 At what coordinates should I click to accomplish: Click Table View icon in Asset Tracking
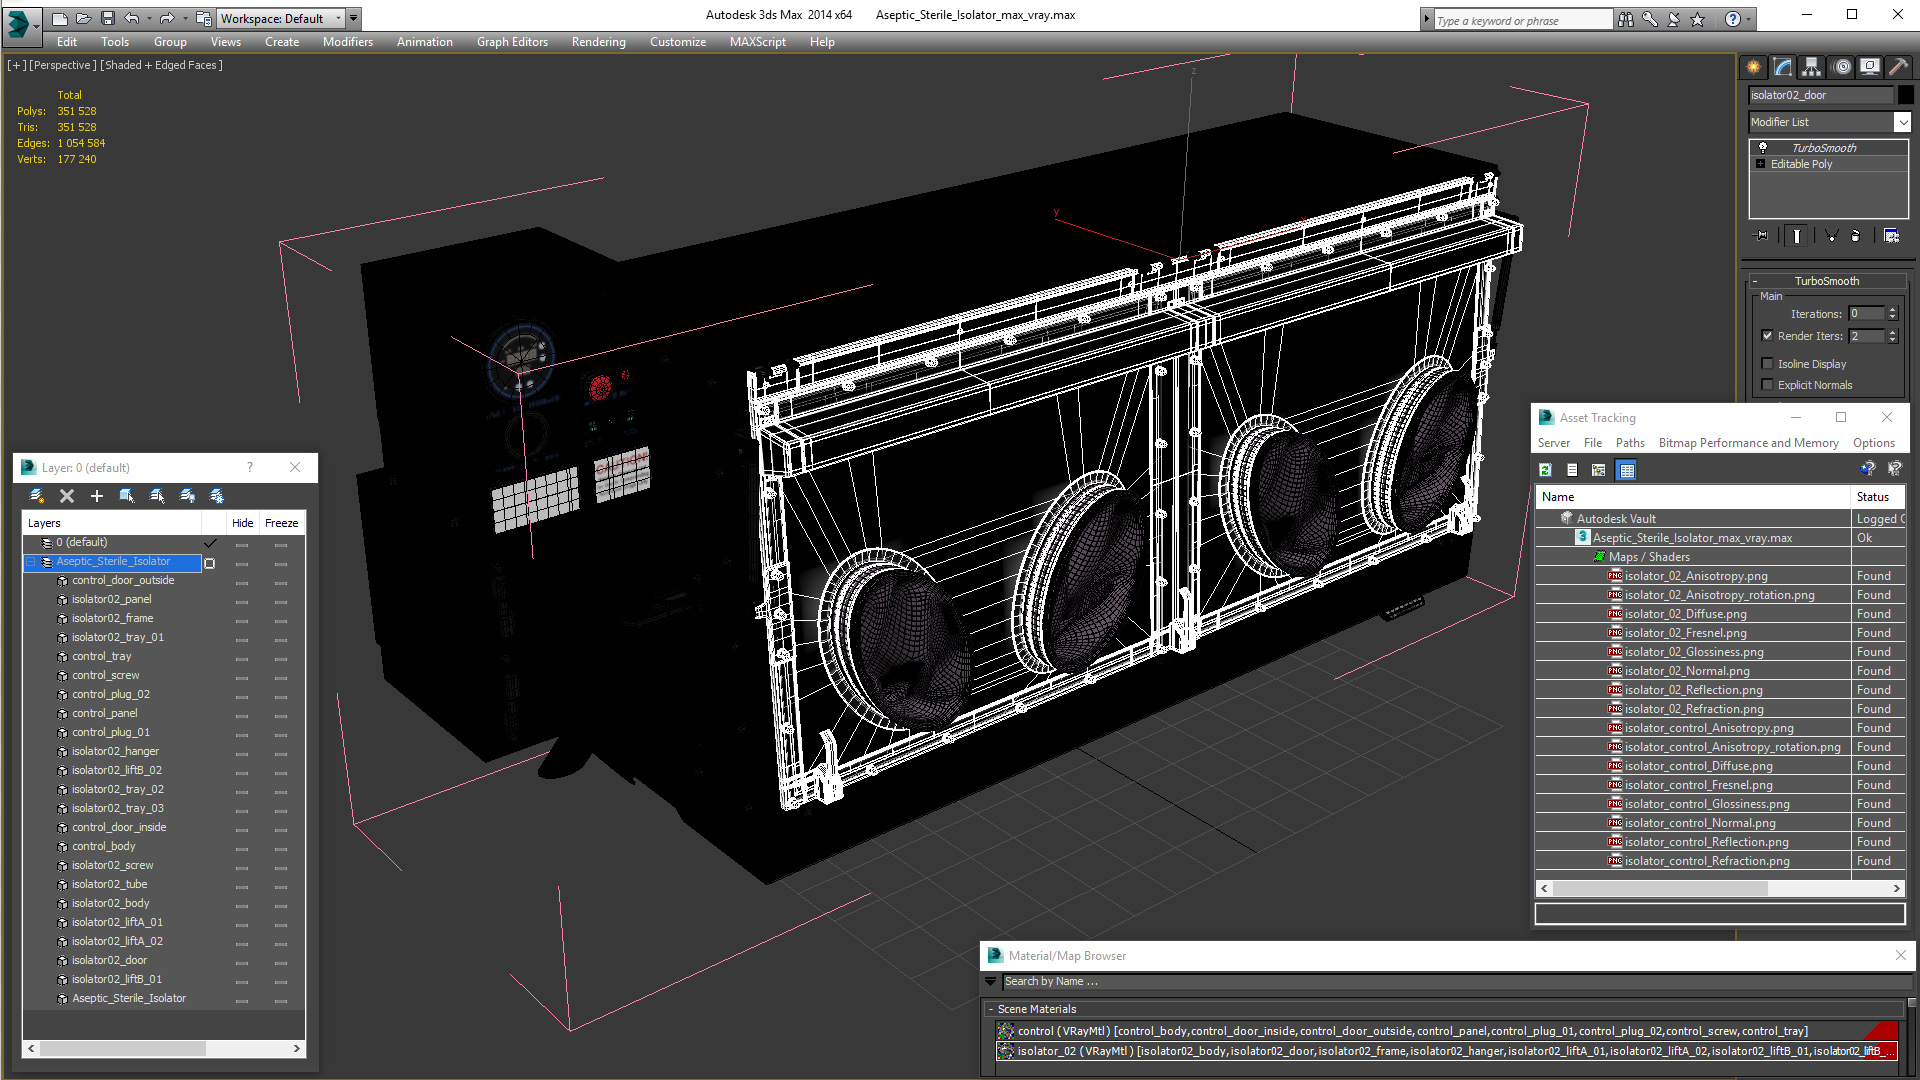tap(1627, 470)
